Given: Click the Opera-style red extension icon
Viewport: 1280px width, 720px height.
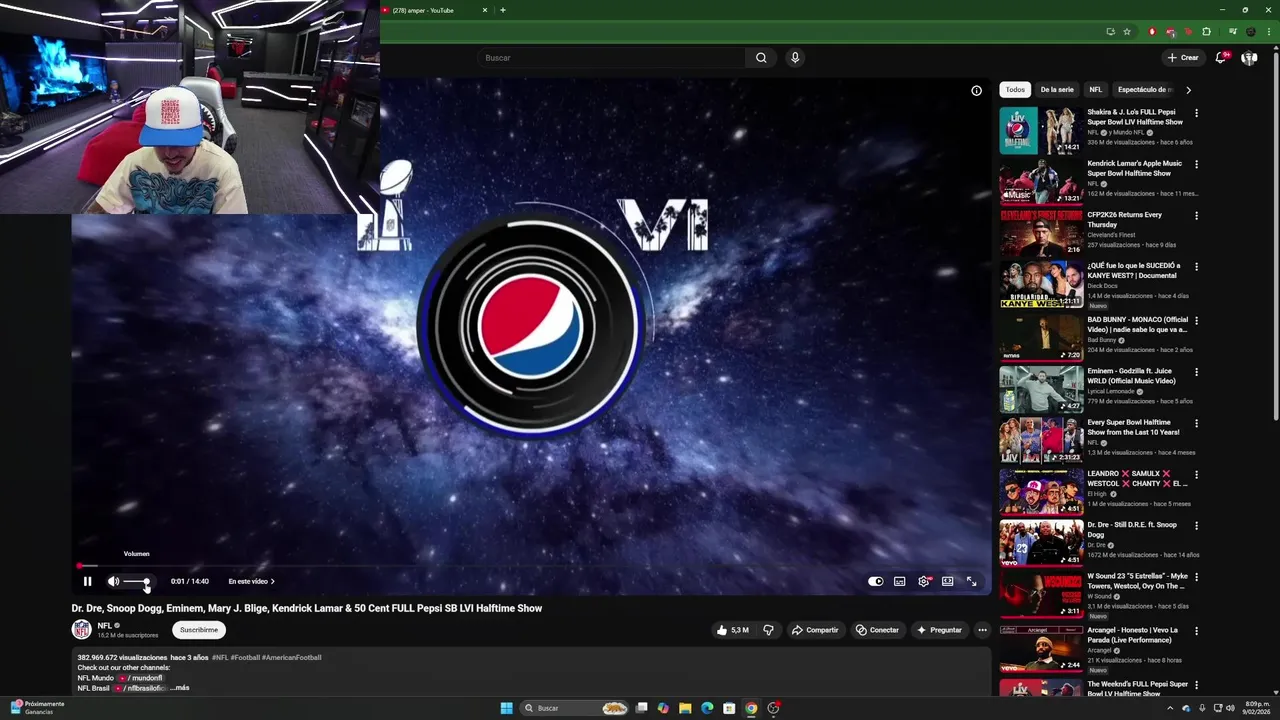Looking at the screenshot, I should (x=1152, y=32).
